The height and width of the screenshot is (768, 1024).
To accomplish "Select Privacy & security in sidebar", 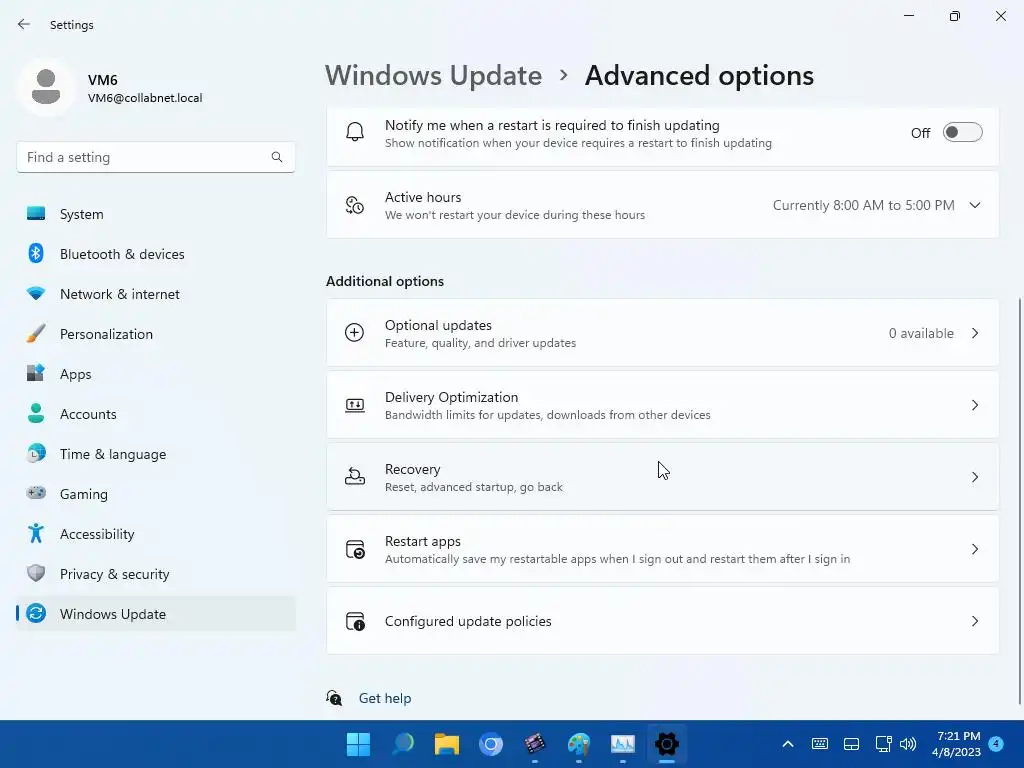I will 156,574.
